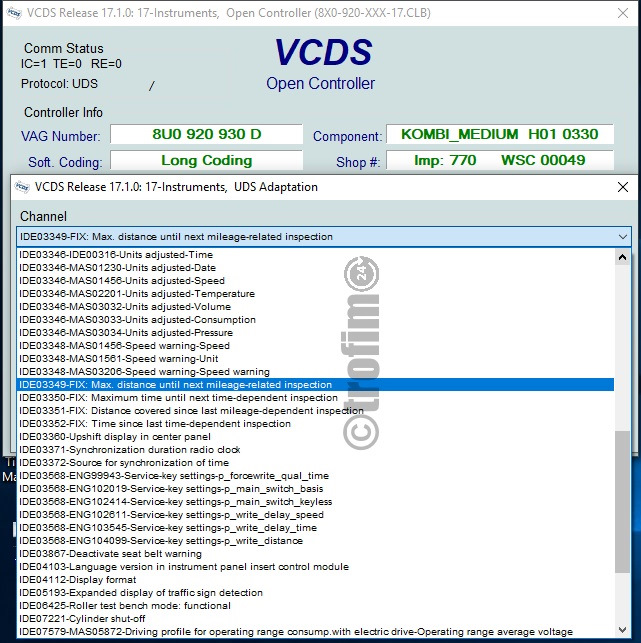Viewport: 641px width, 643px height.
Task: Choose Service-key settings-p_write_delay_time
Action: pos(315,528)
